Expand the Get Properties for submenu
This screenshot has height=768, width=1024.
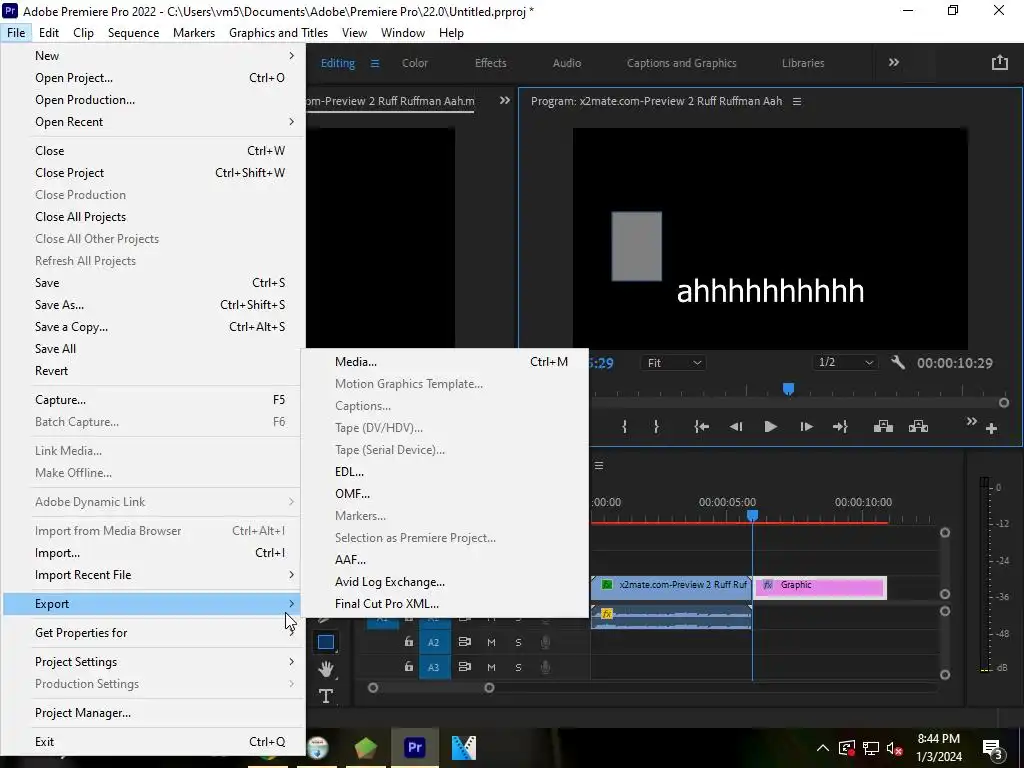point(154,633)
